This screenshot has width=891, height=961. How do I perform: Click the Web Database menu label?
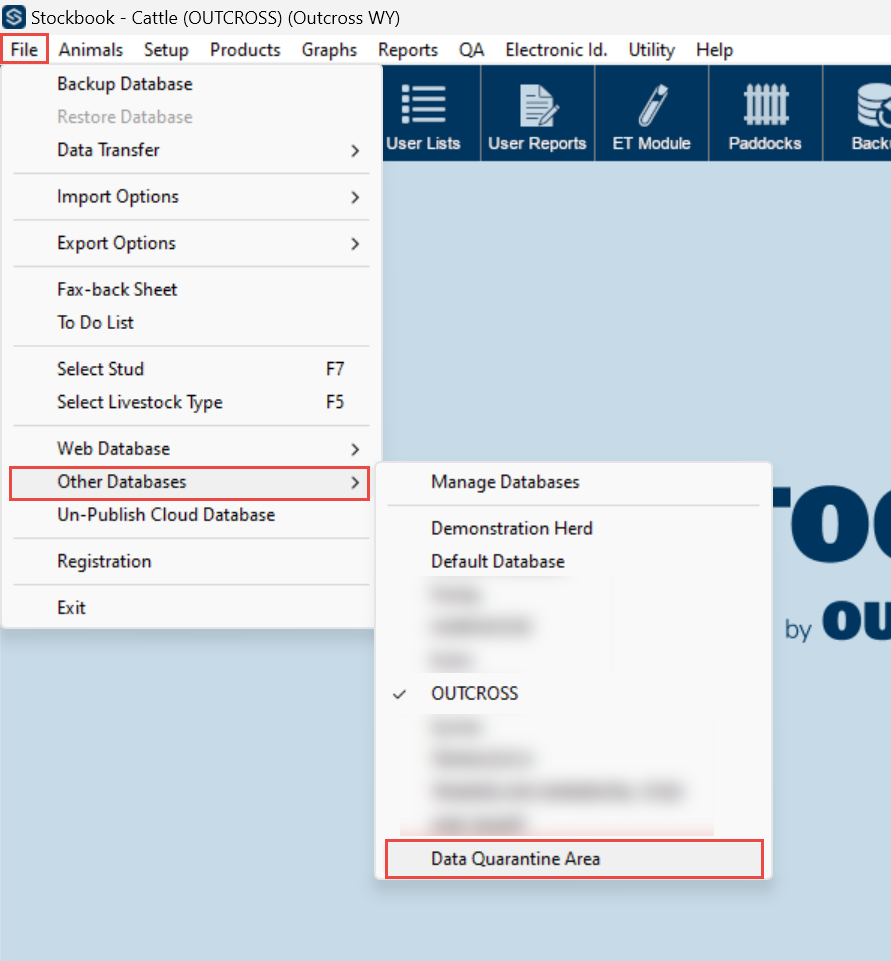113,449
